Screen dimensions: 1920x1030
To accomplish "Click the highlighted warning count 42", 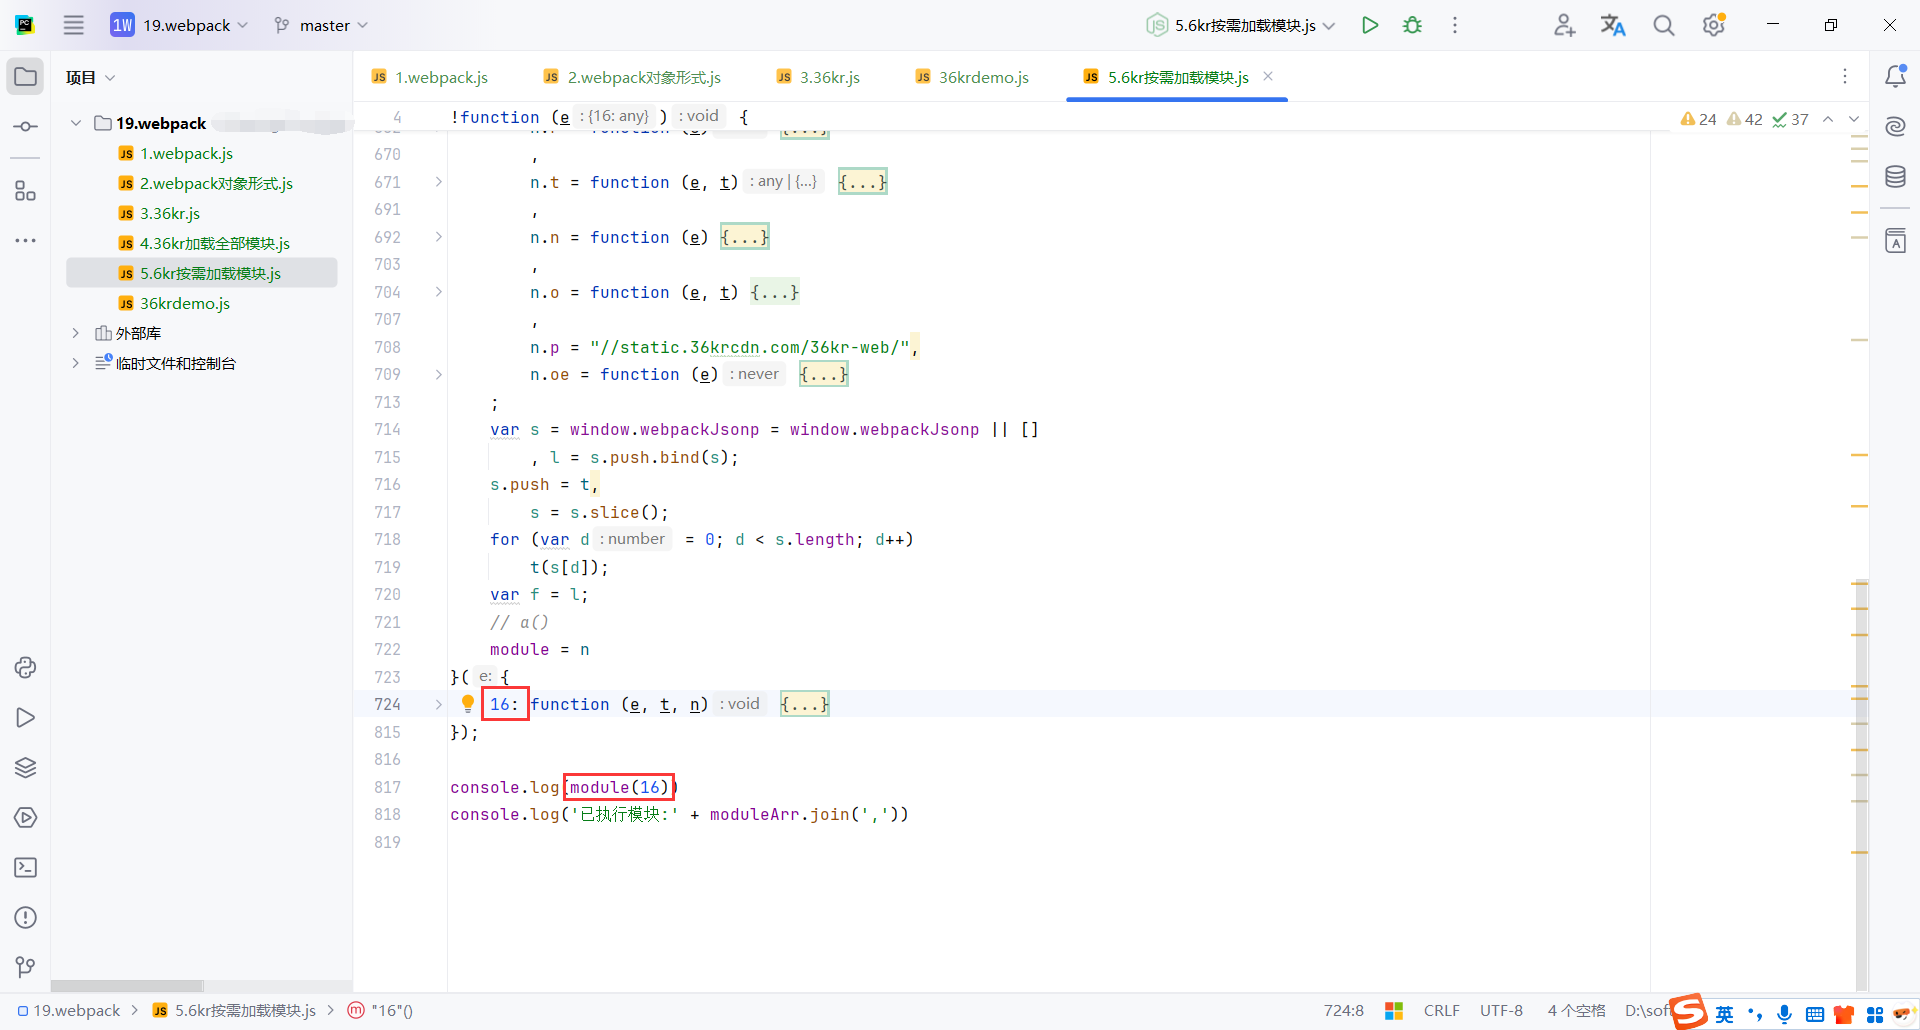I will pos(1746,118).
